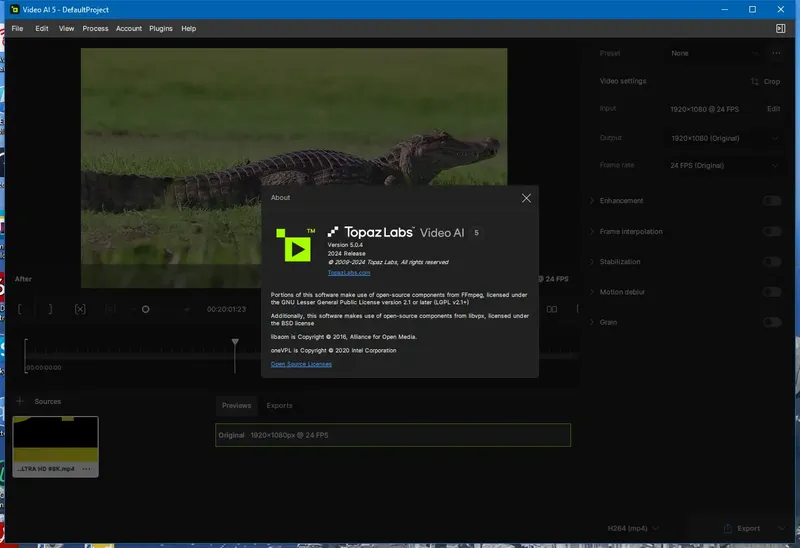Open the Frame rate dropdown
Screen dimensions: 800x548
[724, 165]
